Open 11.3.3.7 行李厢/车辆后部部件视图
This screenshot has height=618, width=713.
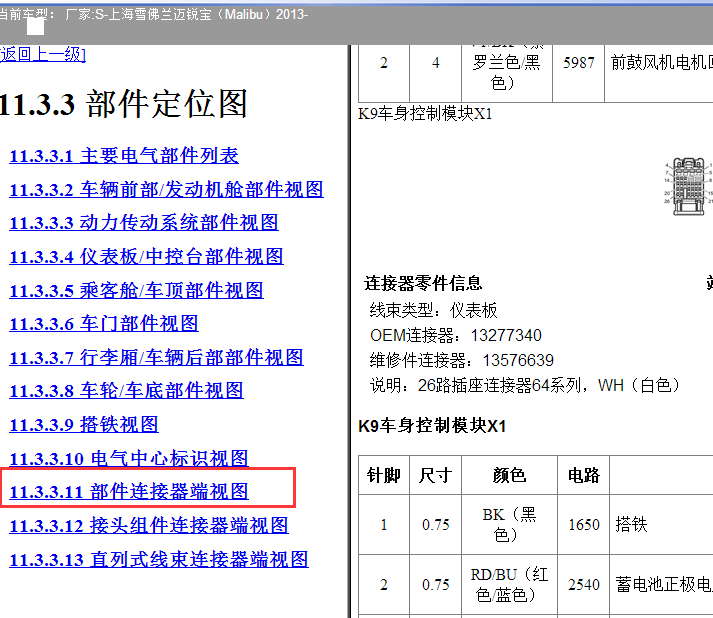156,357
